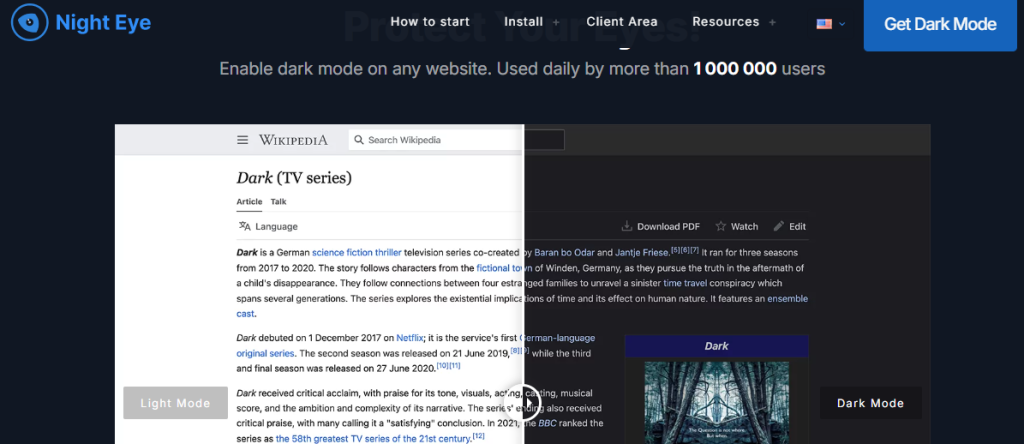Open the thriller link

(x=388, y=252)
